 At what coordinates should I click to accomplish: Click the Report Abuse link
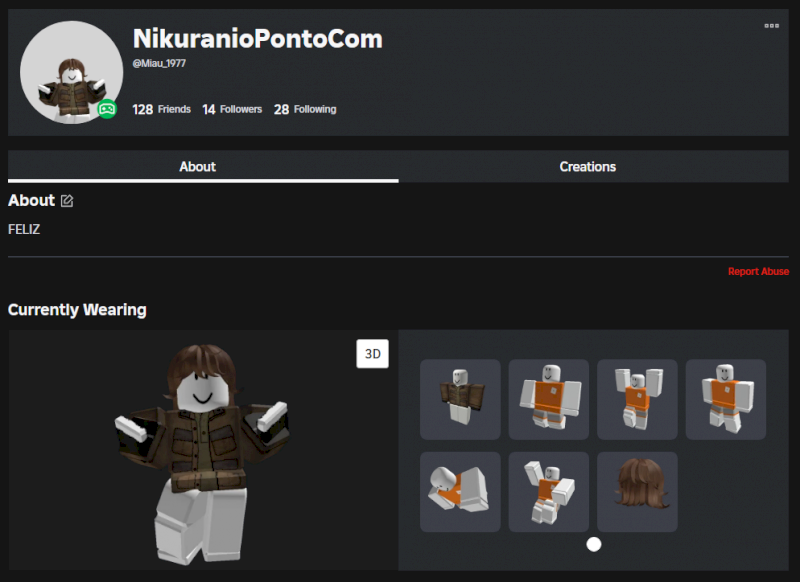click(758, 271)
